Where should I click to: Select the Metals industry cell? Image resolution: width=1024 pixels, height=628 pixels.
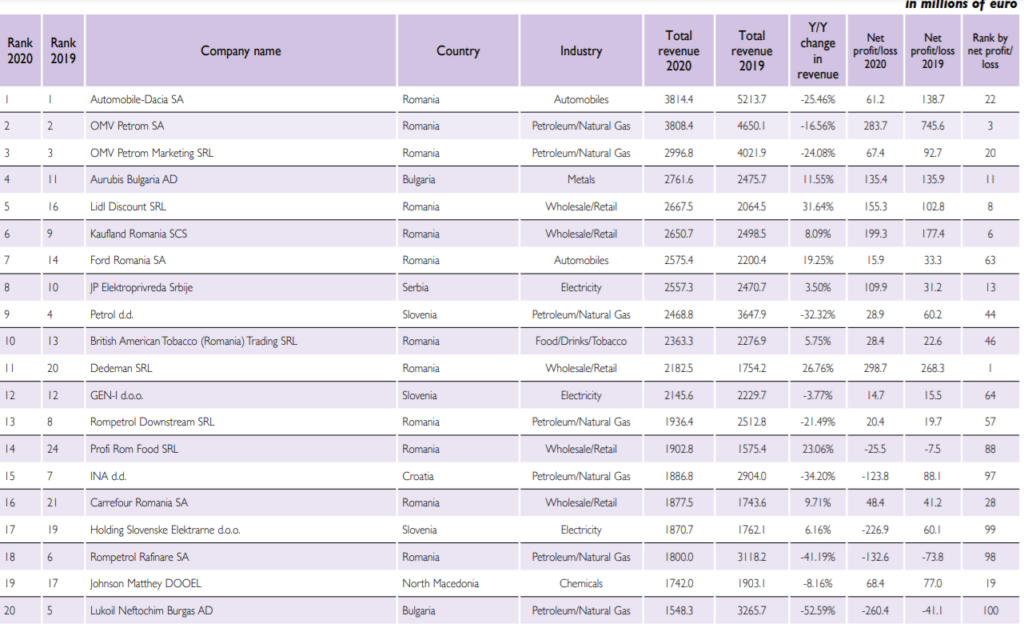[581, 180]
